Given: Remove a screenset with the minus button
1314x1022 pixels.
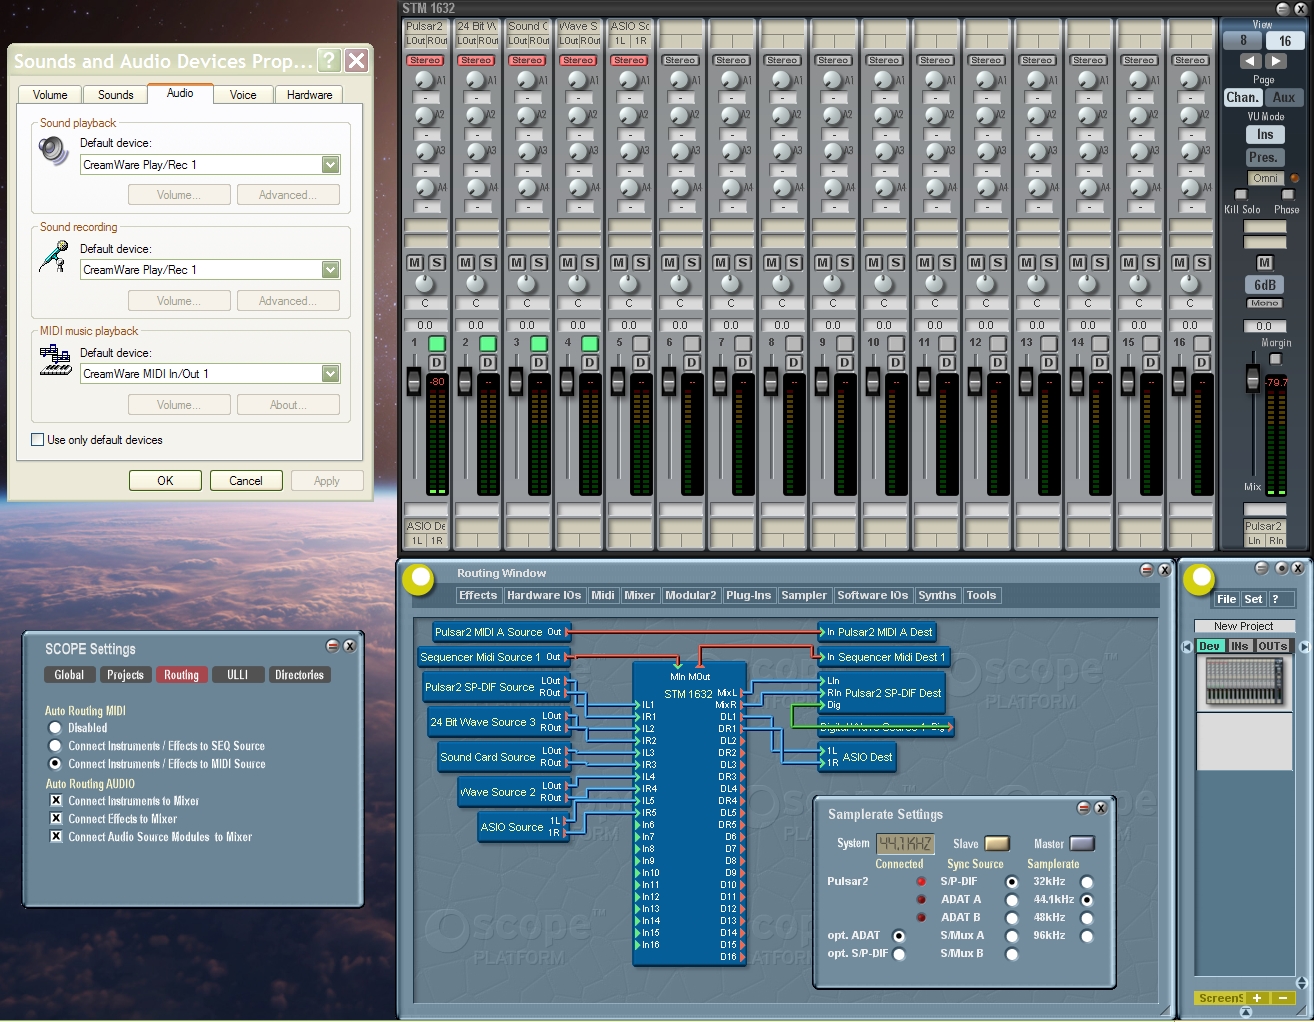Looking at the screenshot, I should 1283,998.
